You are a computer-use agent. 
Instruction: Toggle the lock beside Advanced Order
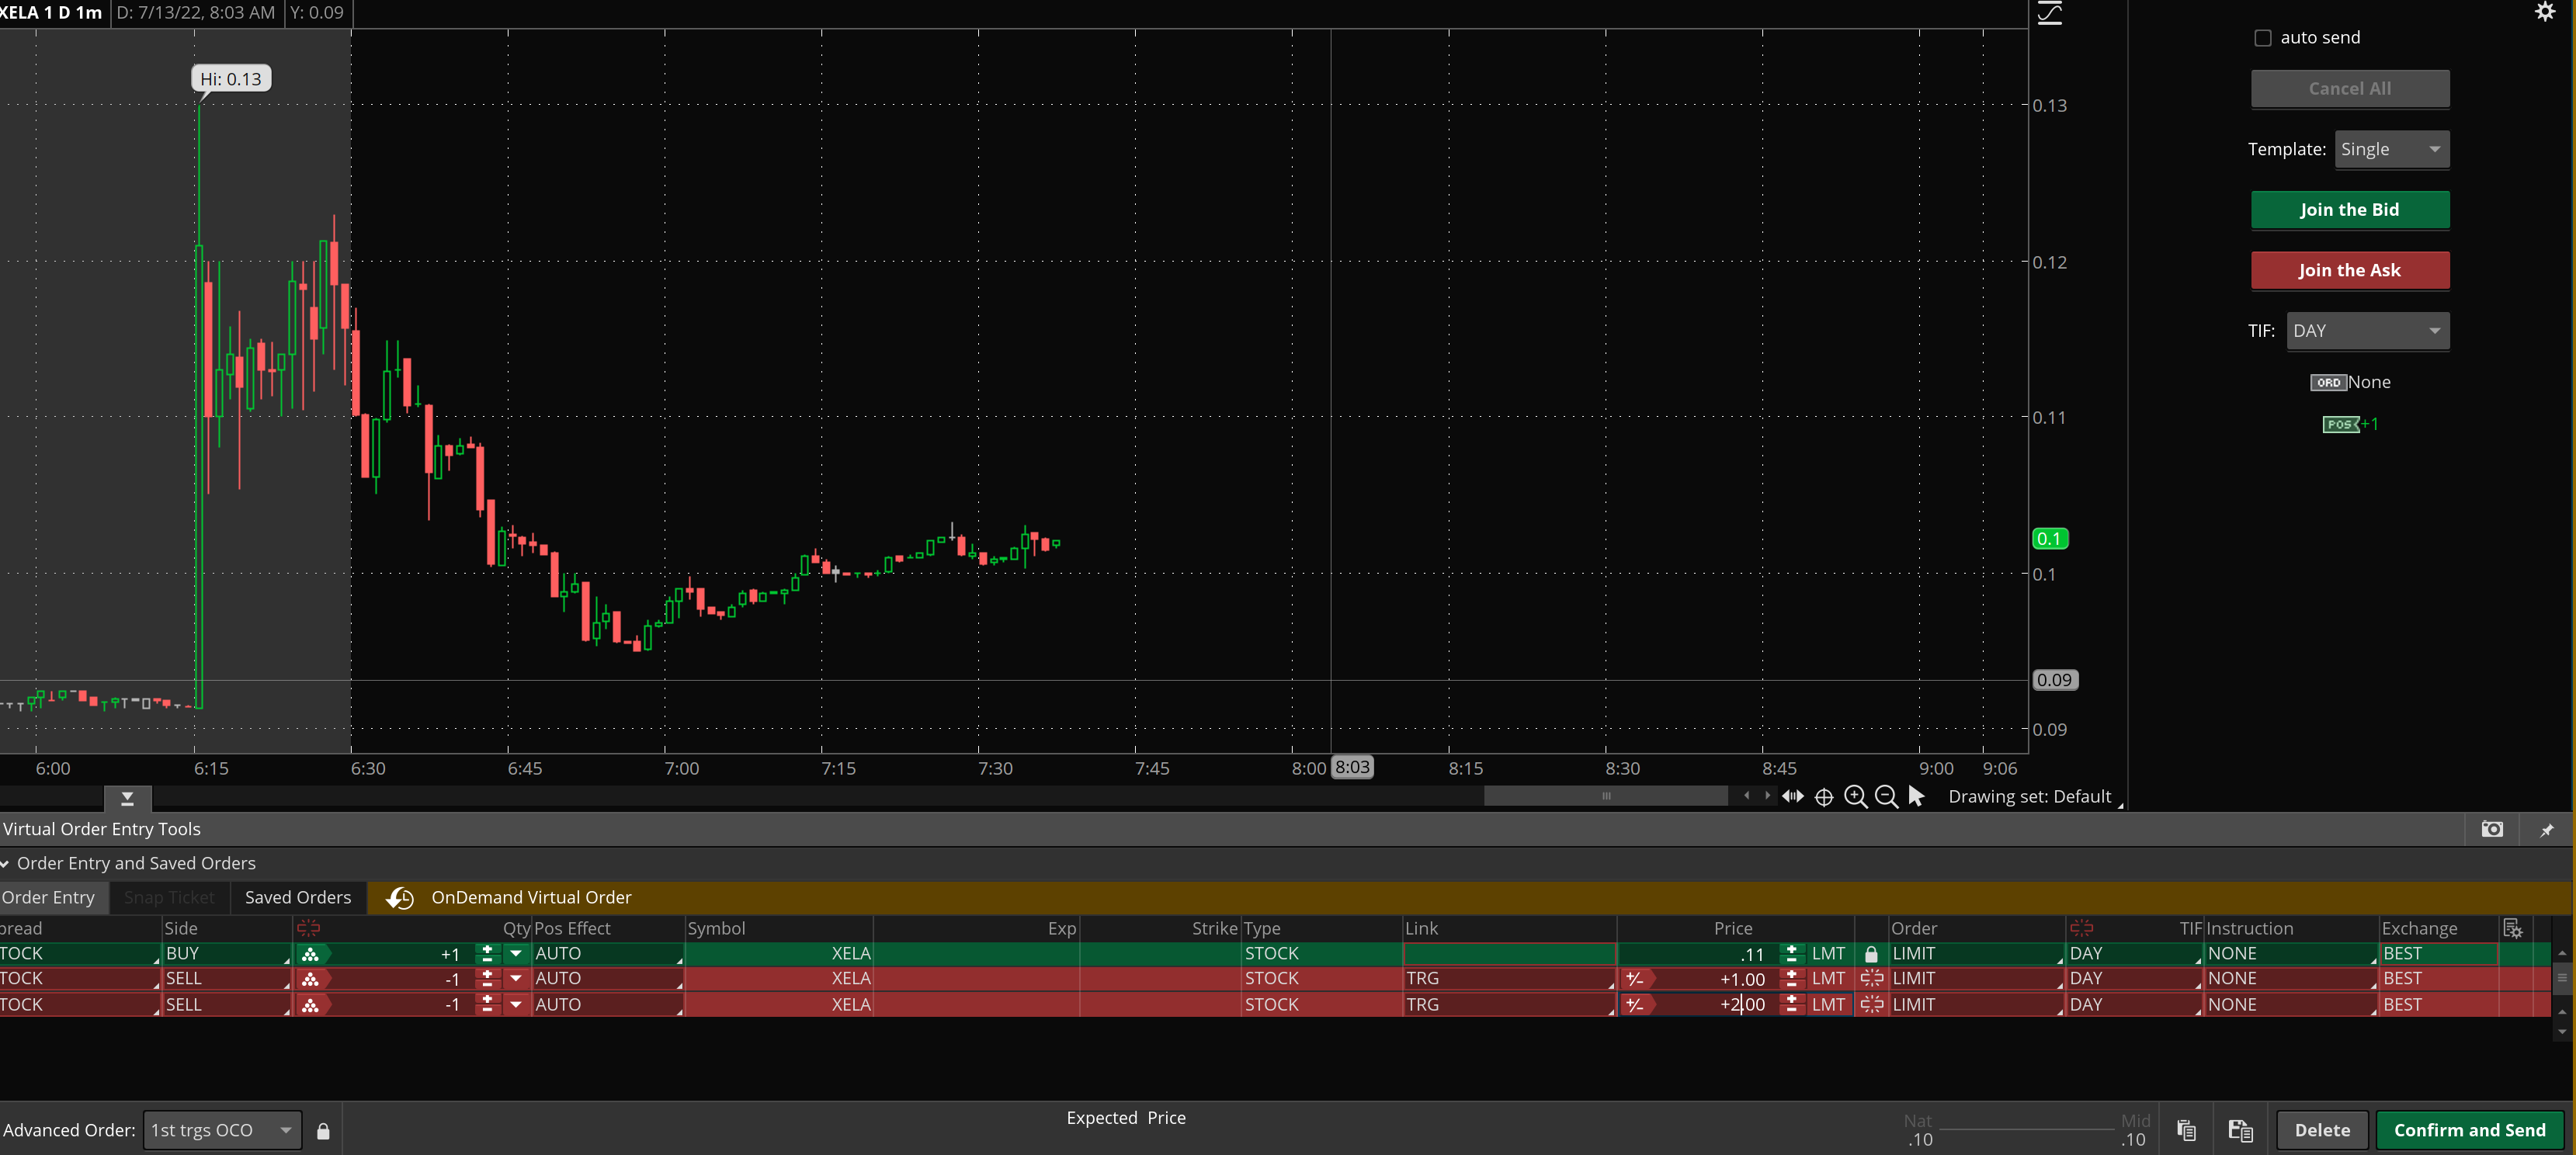[x=323, y=1131]
